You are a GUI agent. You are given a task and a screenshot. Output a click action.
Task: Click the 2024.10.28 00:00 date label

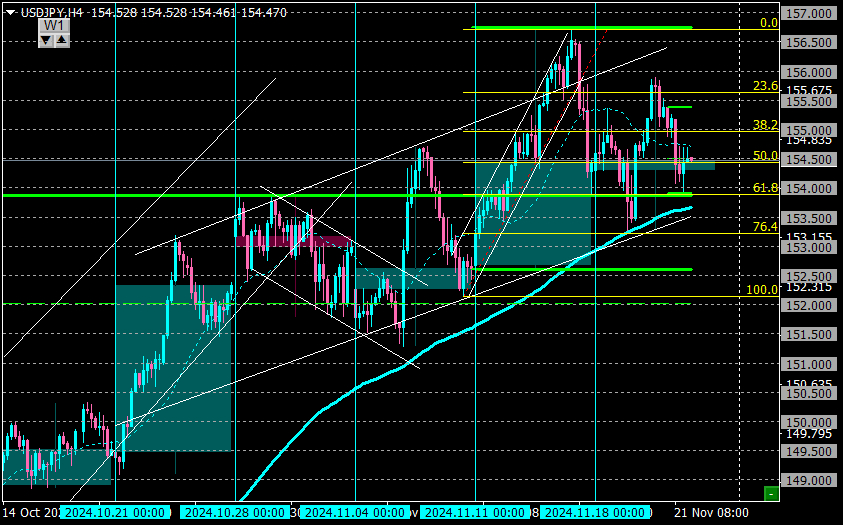(235, 513)
